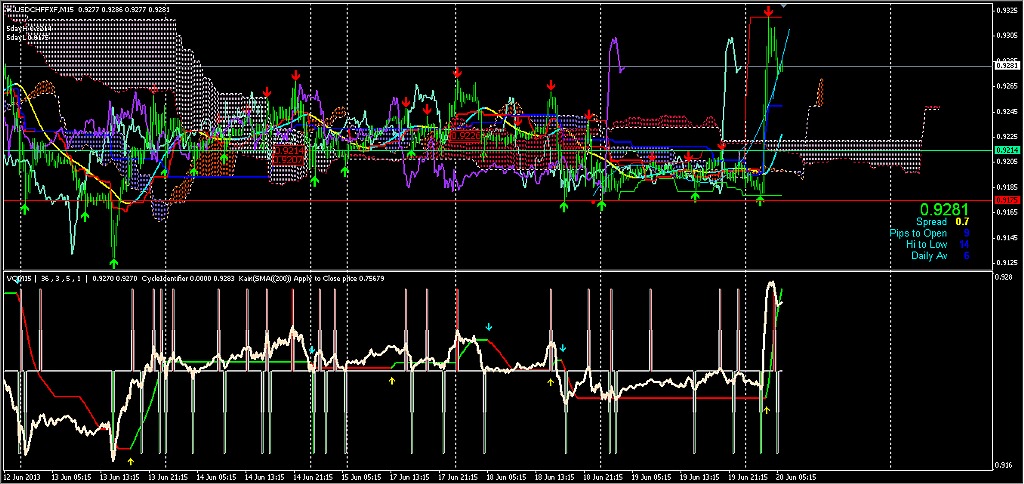Select the yellow up arrow under the 13 Jun indicator low
This screenshot has height=484, width=1024.
(x=131, y=461)
